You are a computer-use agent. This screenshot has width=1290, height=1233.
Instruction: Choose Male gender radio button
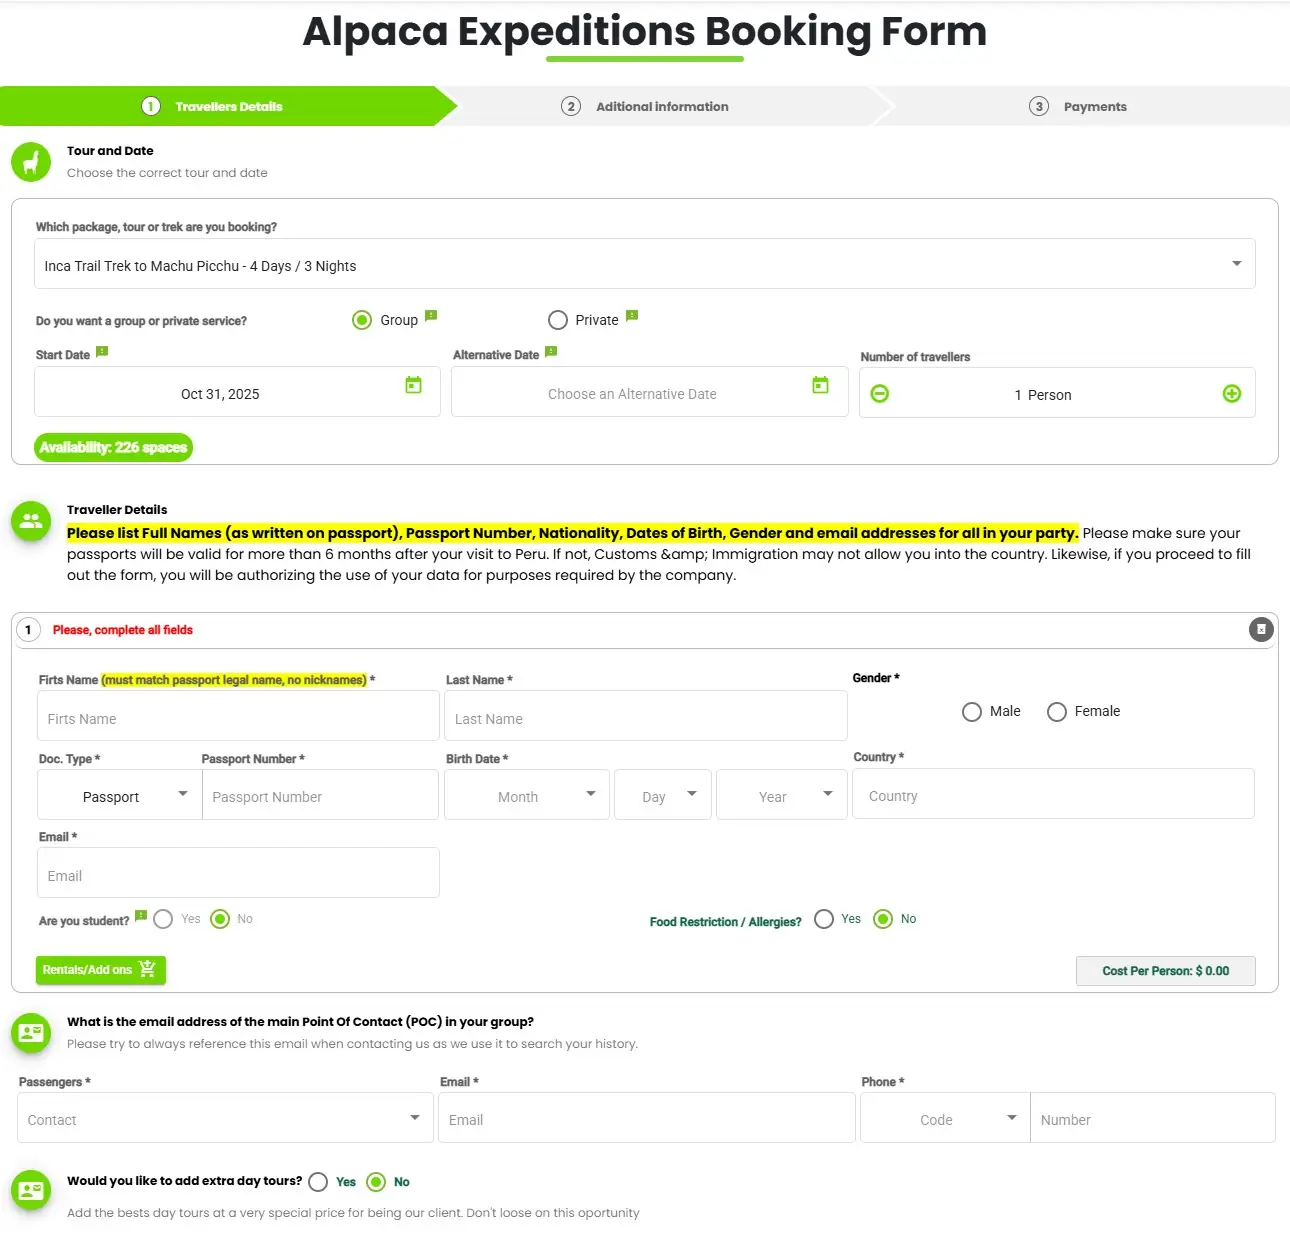(972, 712)
